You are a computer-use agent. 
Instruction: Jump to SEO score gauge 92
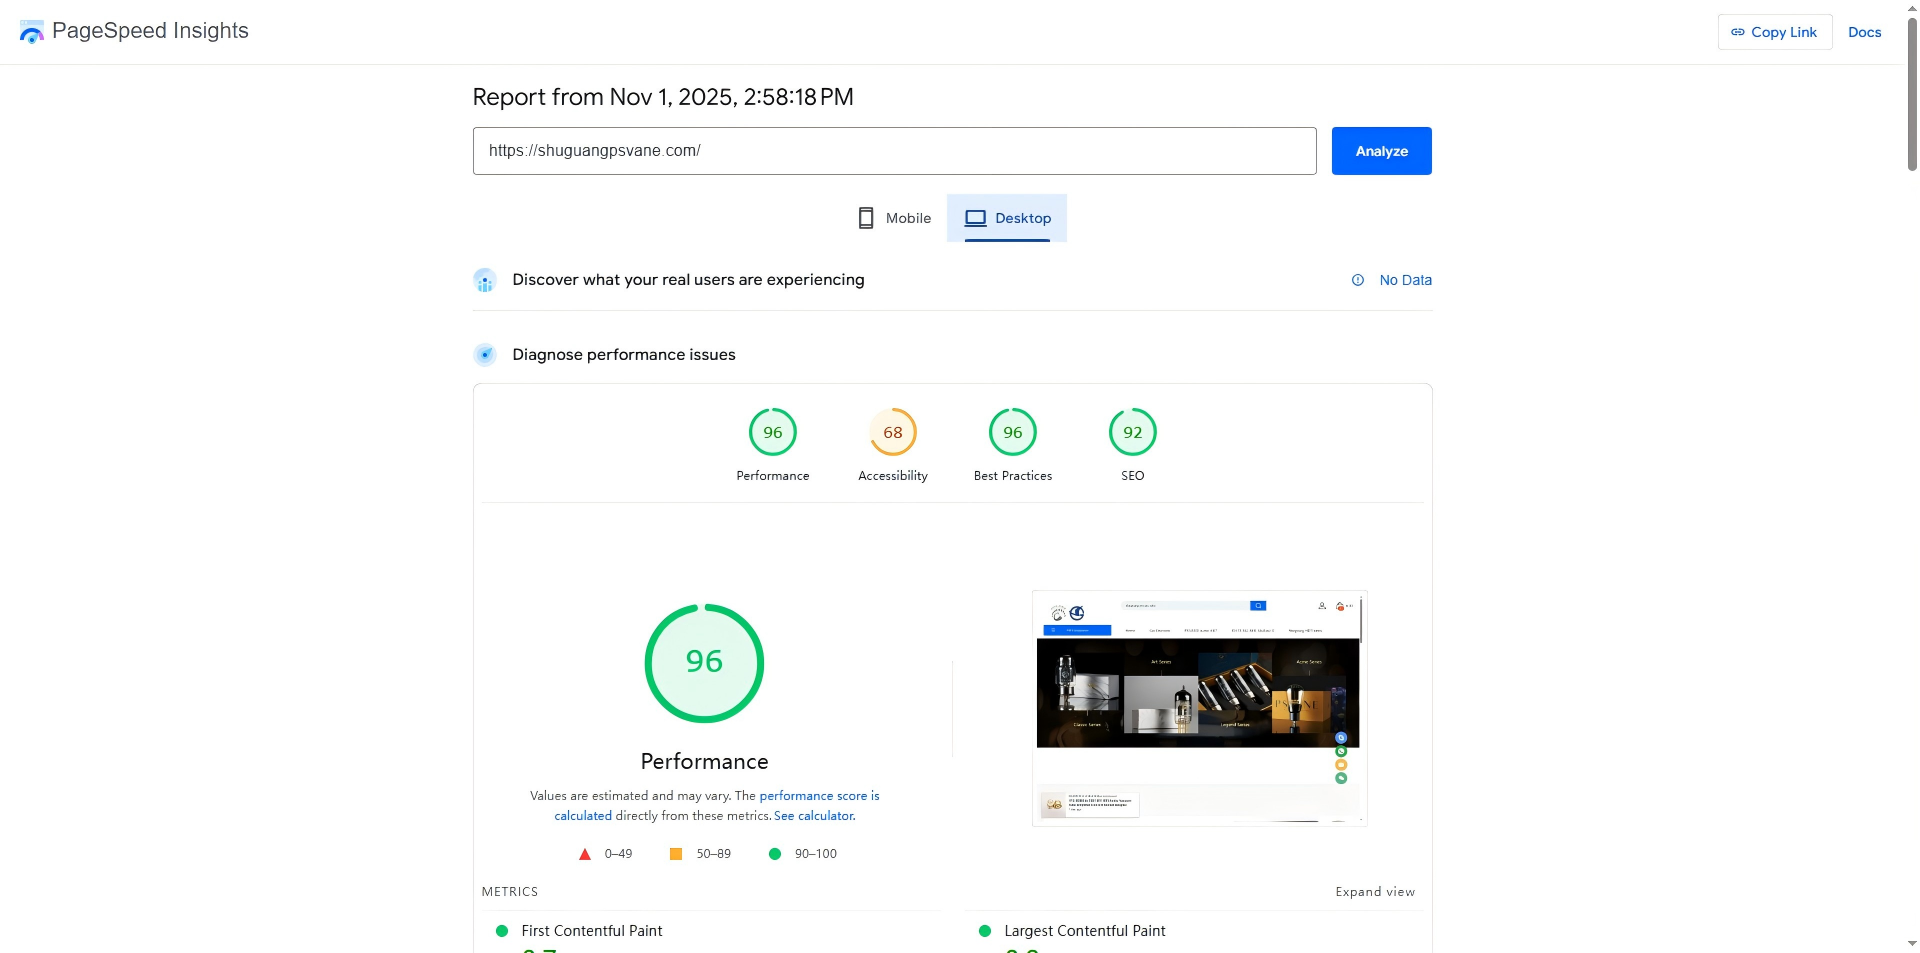(x=1133, y=433)
